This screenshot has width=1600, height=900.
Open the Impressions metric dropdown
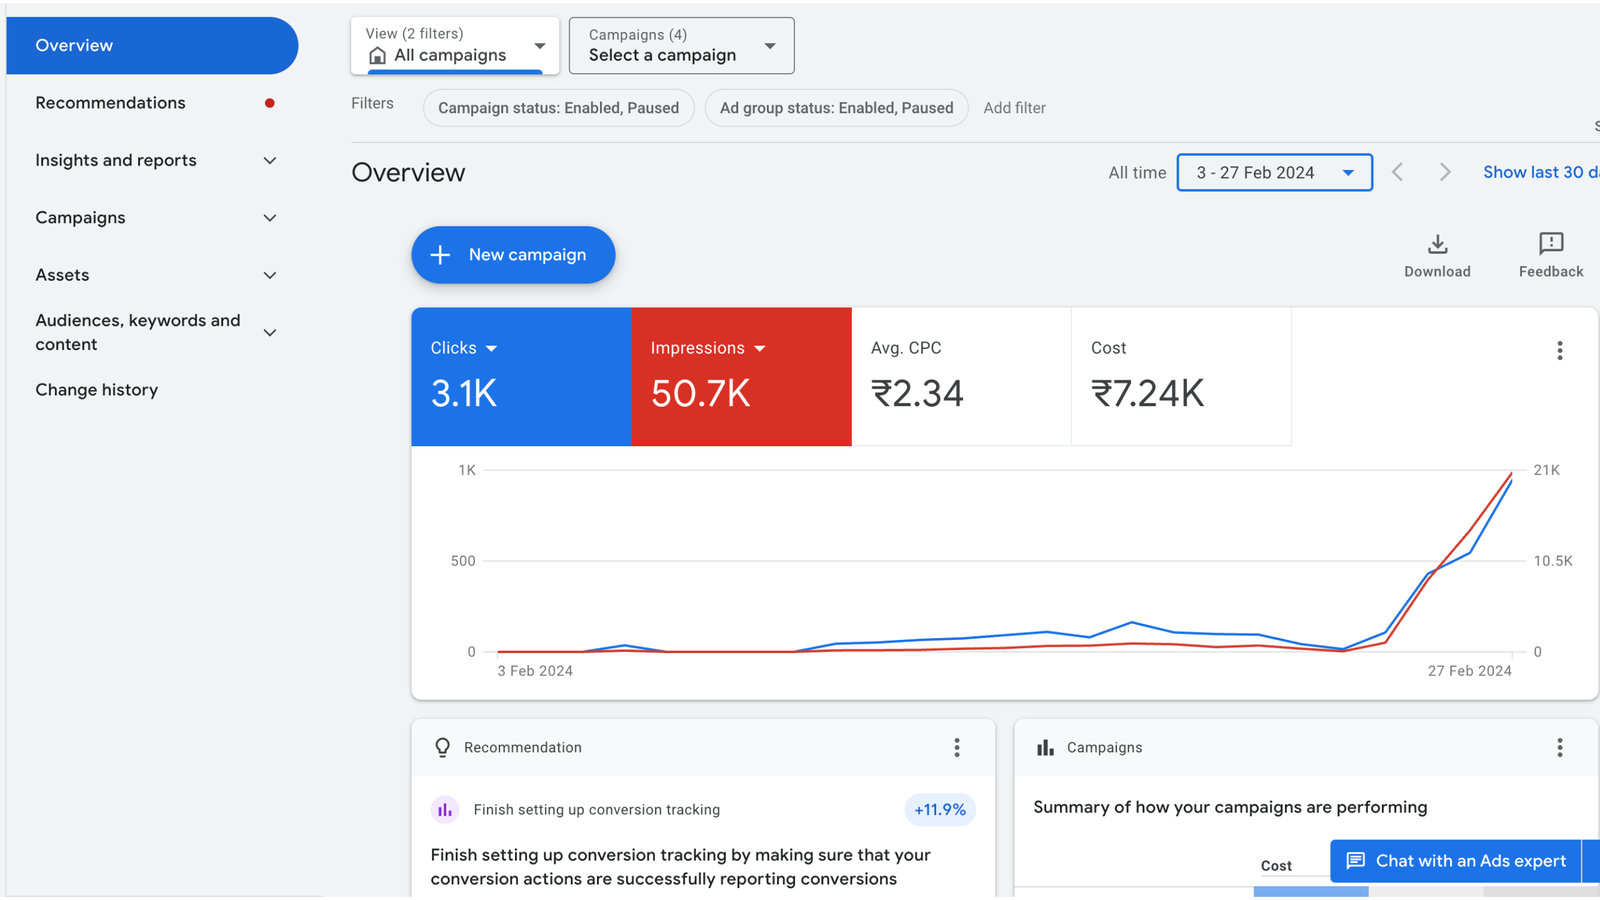click(x=759, y=349)
